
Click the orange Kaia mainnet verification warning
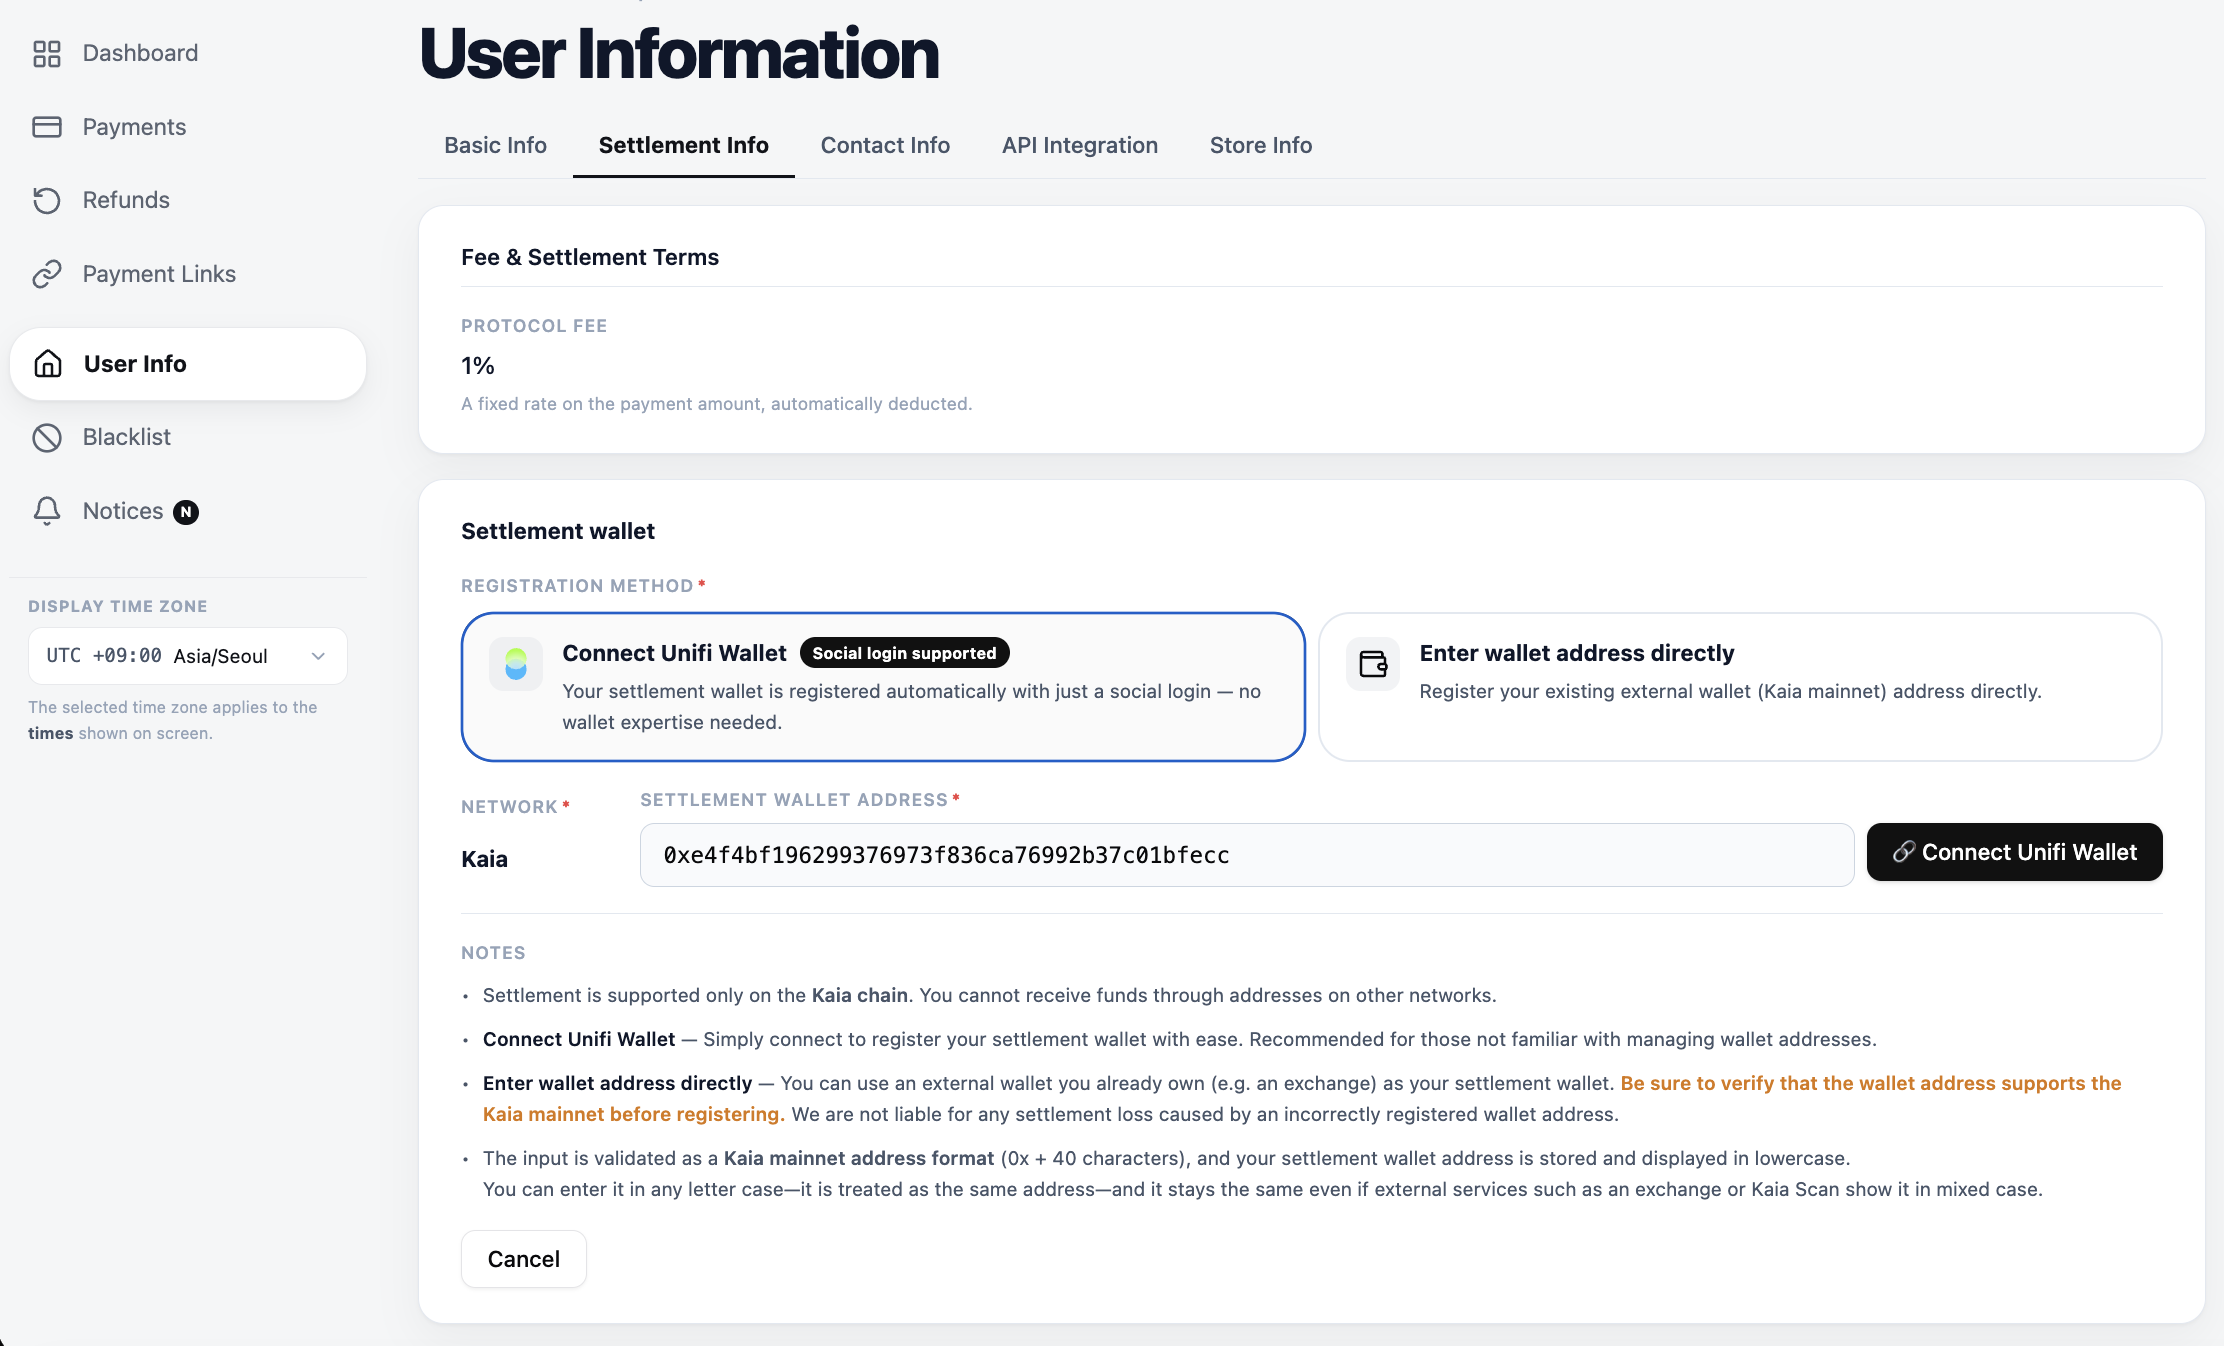pos(1302,1099)
